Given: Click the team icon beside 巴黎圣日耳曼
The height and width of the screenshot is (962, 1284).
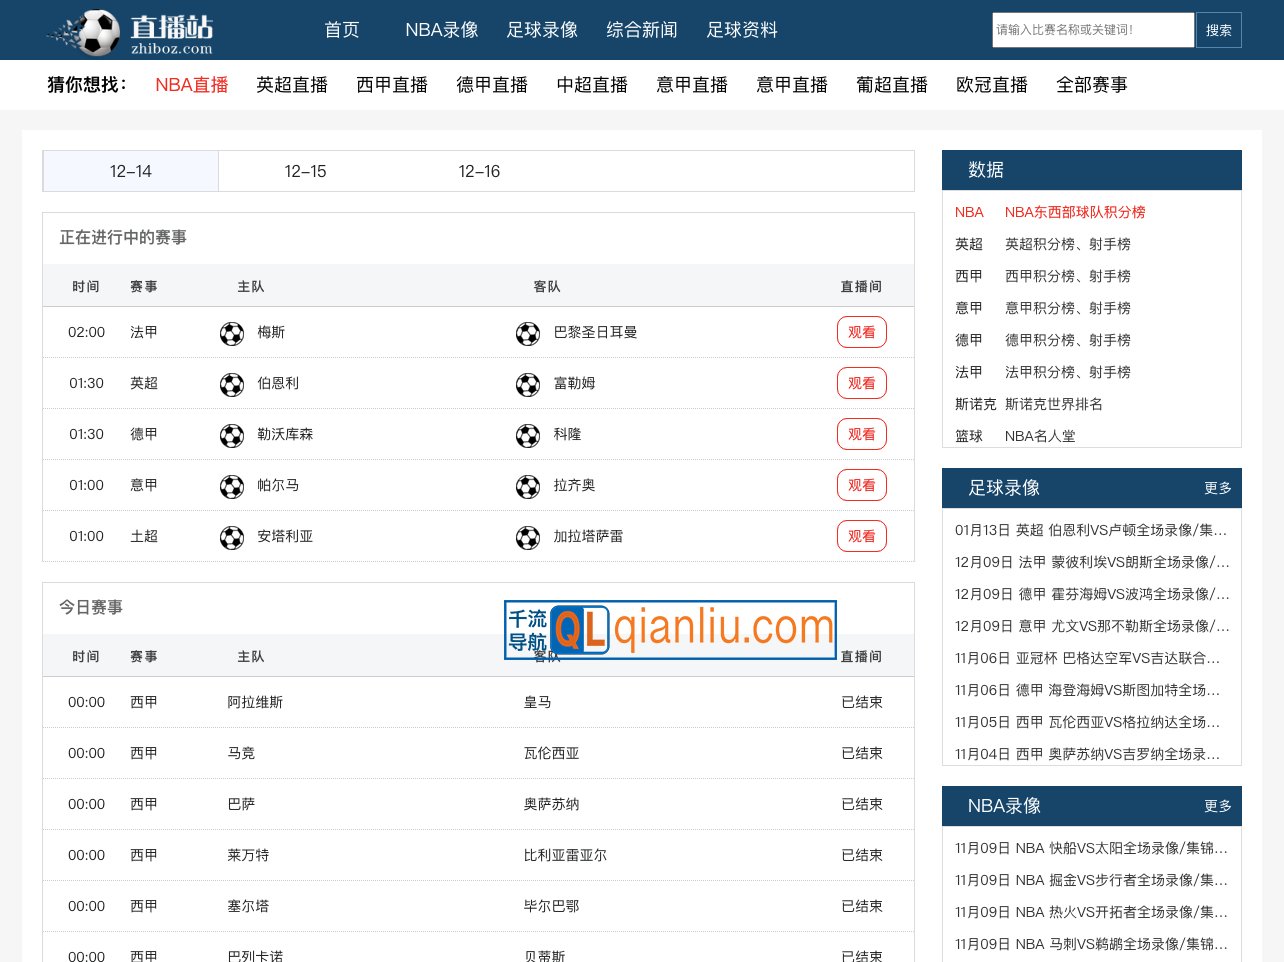Looking at the screenshot, I should (x=528, y=333).
